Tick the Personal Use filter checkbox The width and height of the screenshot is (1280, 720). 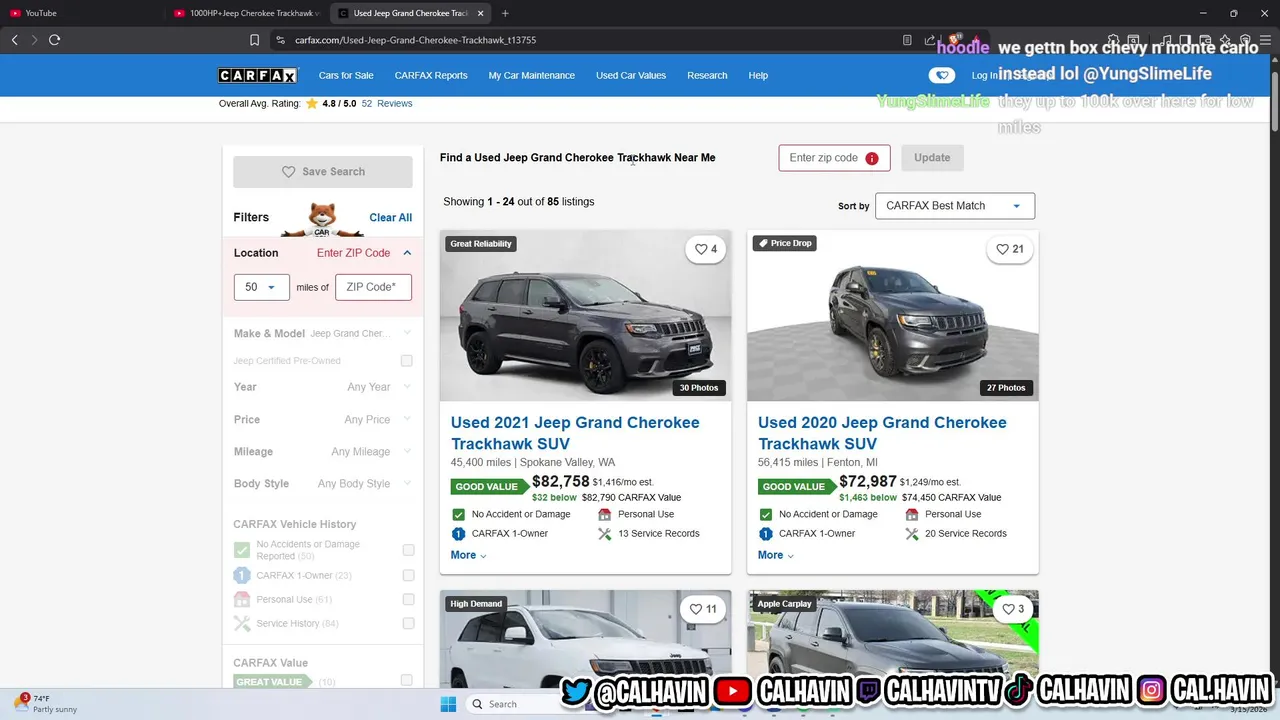pos(408,599)
